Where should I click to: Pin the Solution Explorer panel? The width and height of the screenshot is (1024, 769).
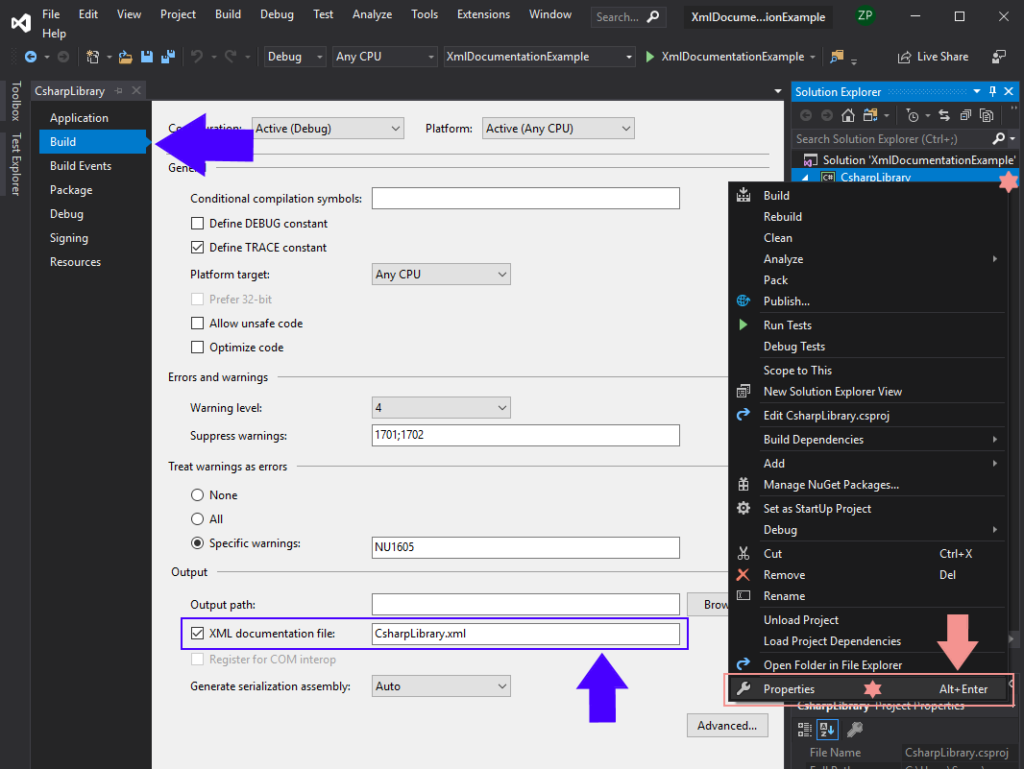[993, 91]
